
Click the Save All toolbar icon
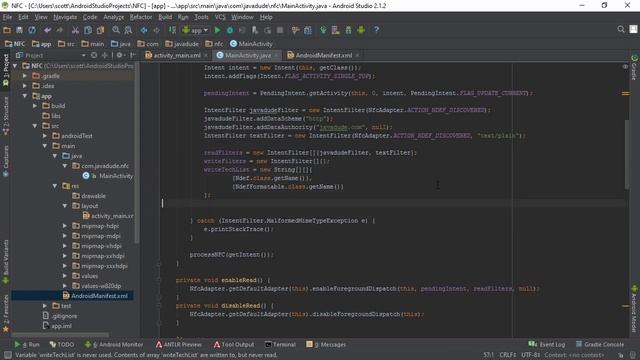pyautogui.click(x=19, y=30)
